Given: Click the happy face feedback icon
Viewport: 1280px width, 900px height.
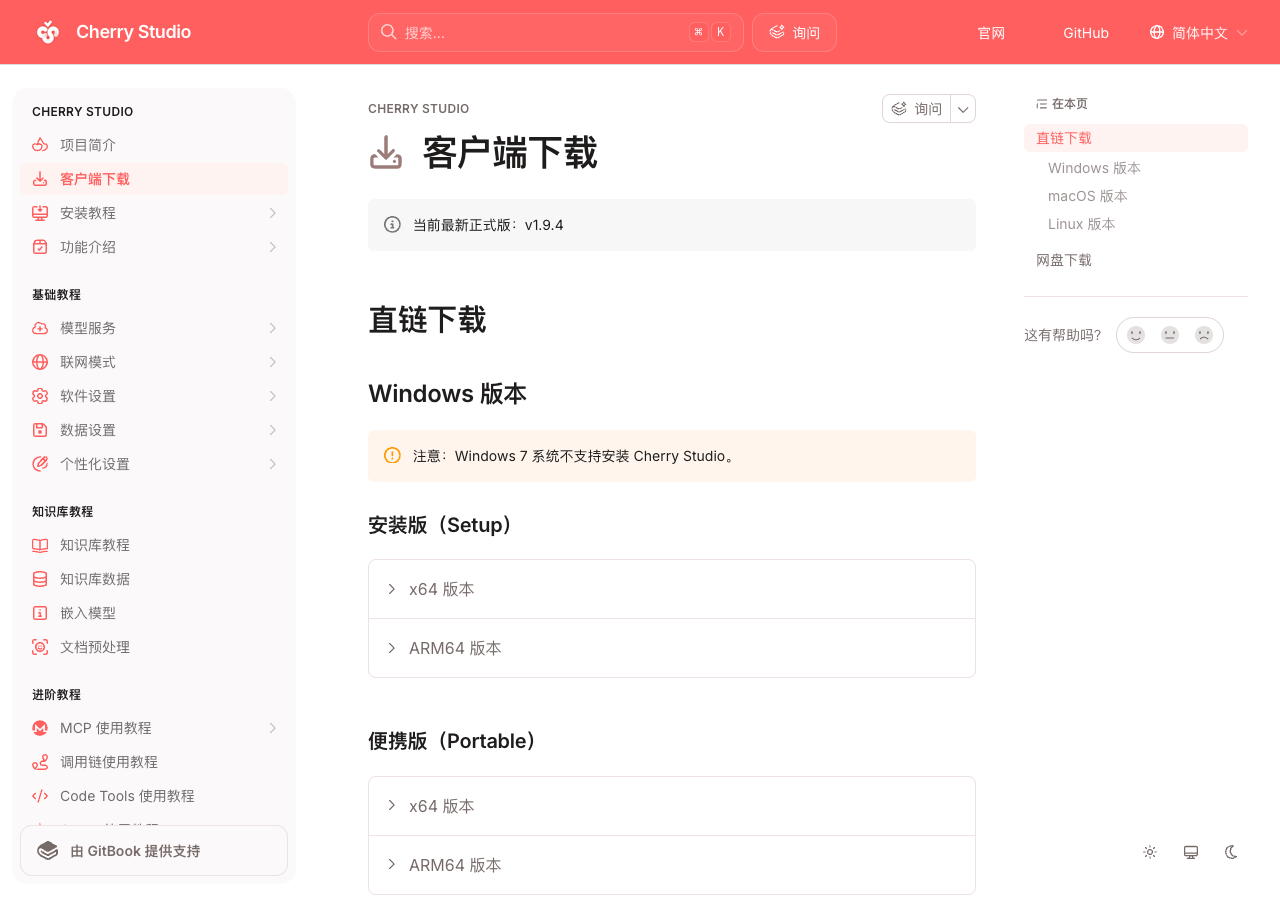Looking at the screenshot, I should [x=1136, y=335].
